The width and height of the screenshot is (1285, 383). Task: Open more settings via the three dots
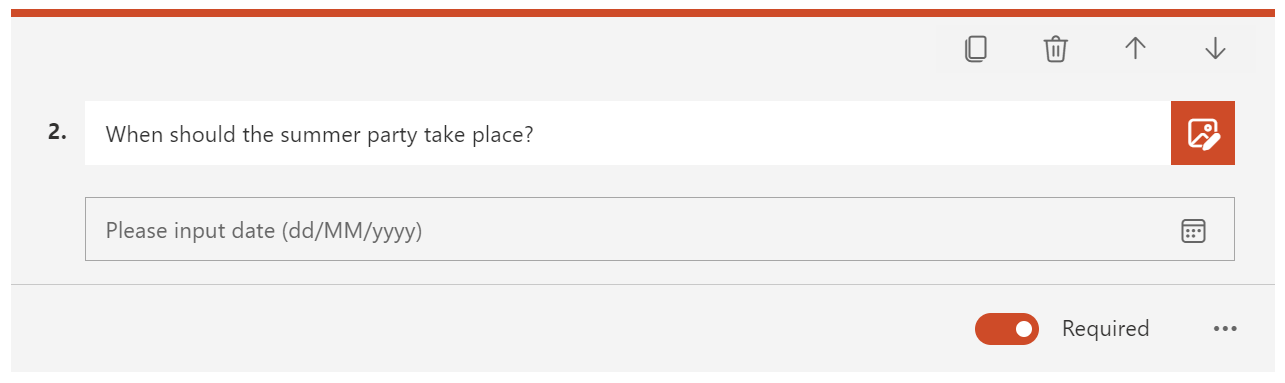pyautogui.click(x=1225, y=329)
